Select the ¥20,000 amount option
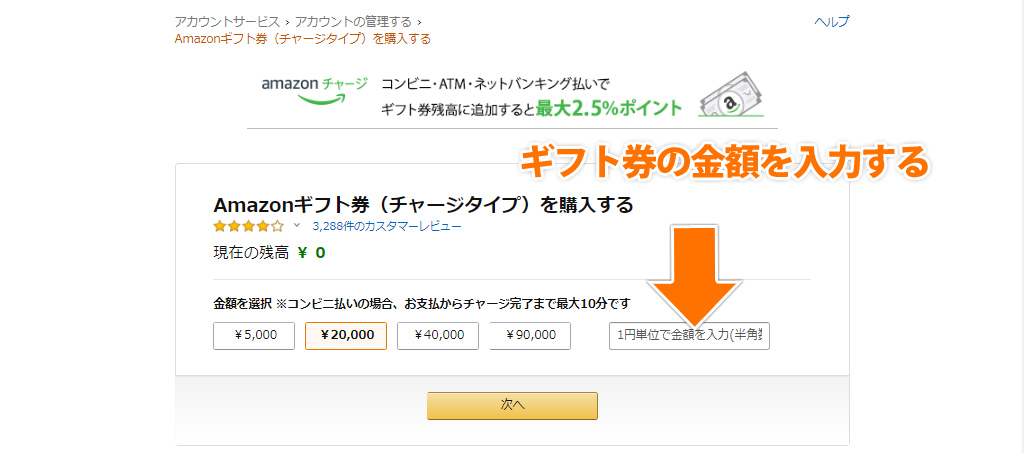1024x456 pixels. click(x=346, y=336)
